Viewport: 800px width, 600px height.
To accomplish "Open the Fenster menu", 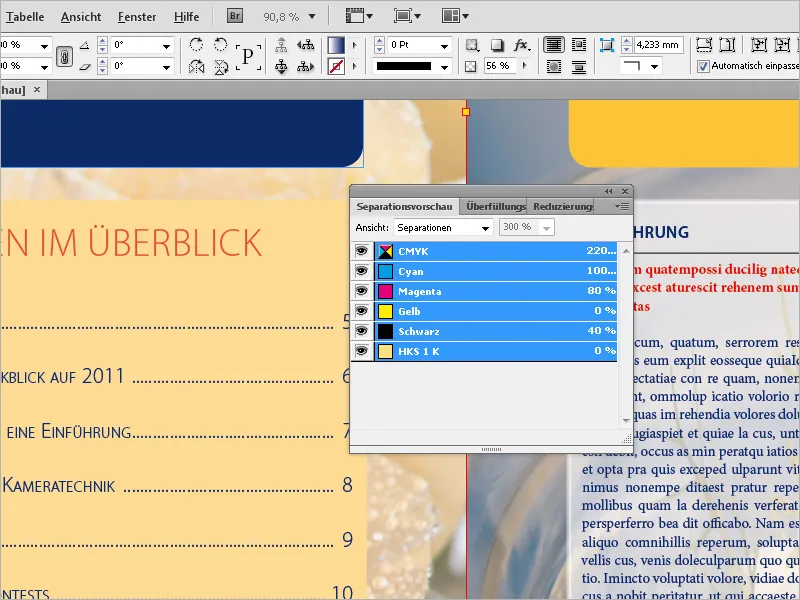I will point(137,17).
